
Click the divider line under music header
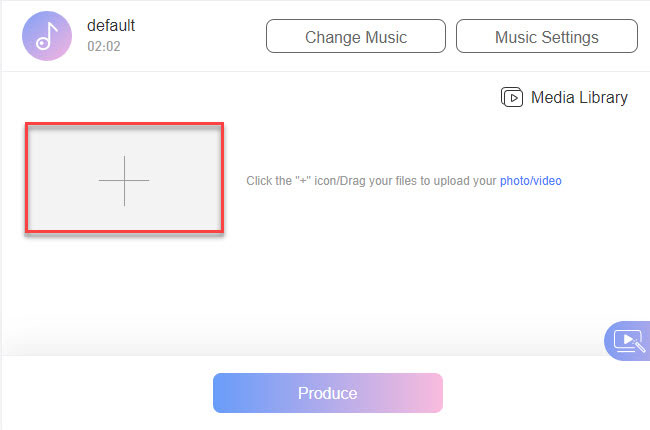click(325, 71)
